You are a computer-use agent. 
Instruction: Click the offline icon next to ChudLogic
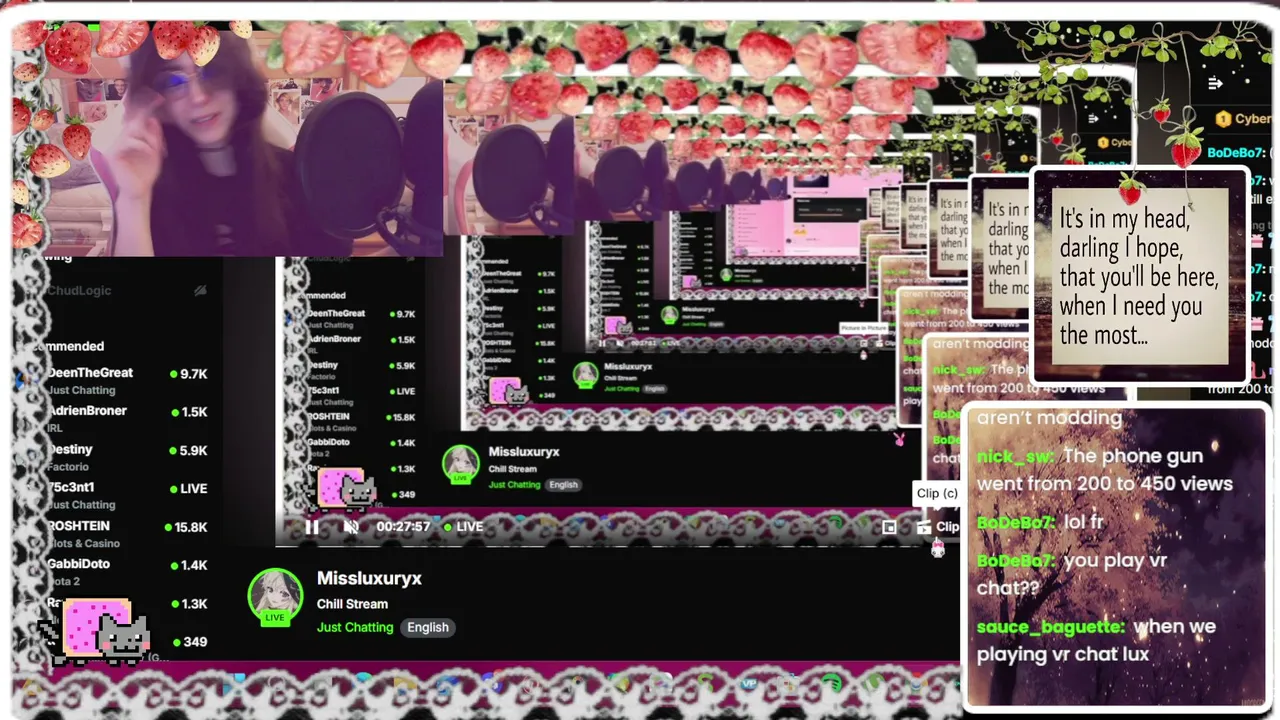(200, 291)
